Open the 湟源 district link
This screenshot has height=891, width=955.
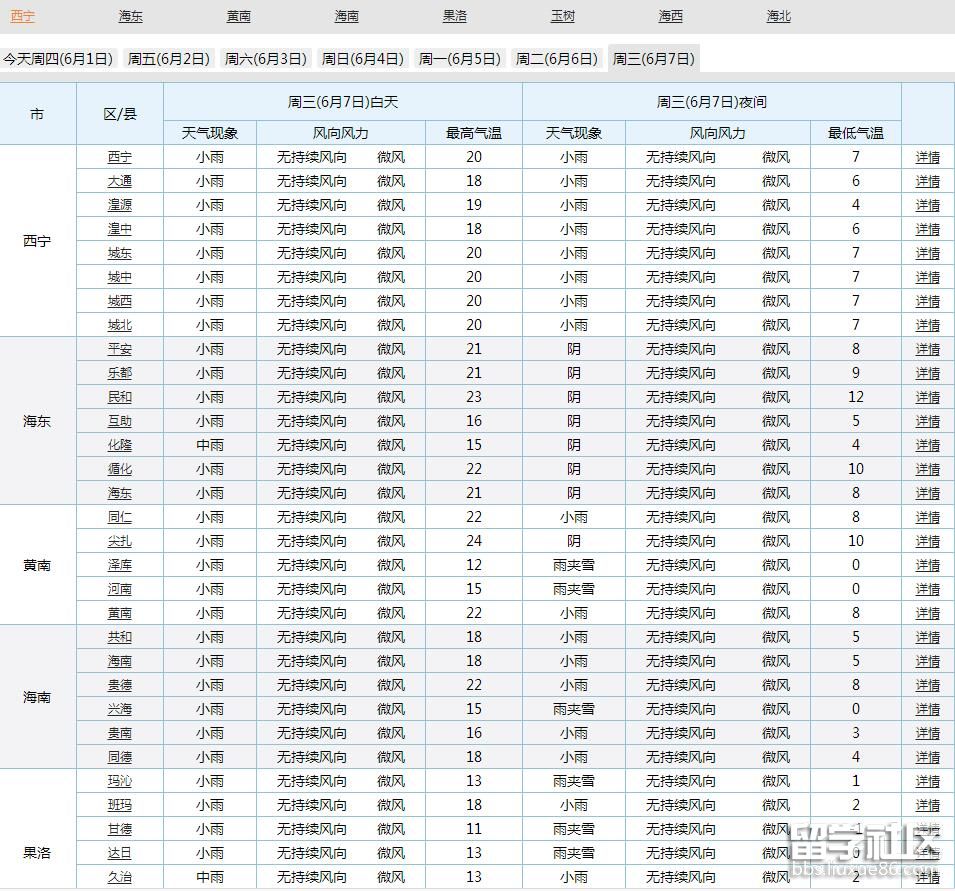click(119, 205)
